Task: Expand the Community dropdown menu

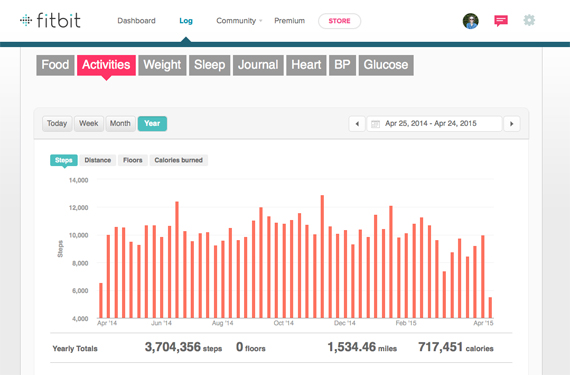Action: (x=239, y=21)
